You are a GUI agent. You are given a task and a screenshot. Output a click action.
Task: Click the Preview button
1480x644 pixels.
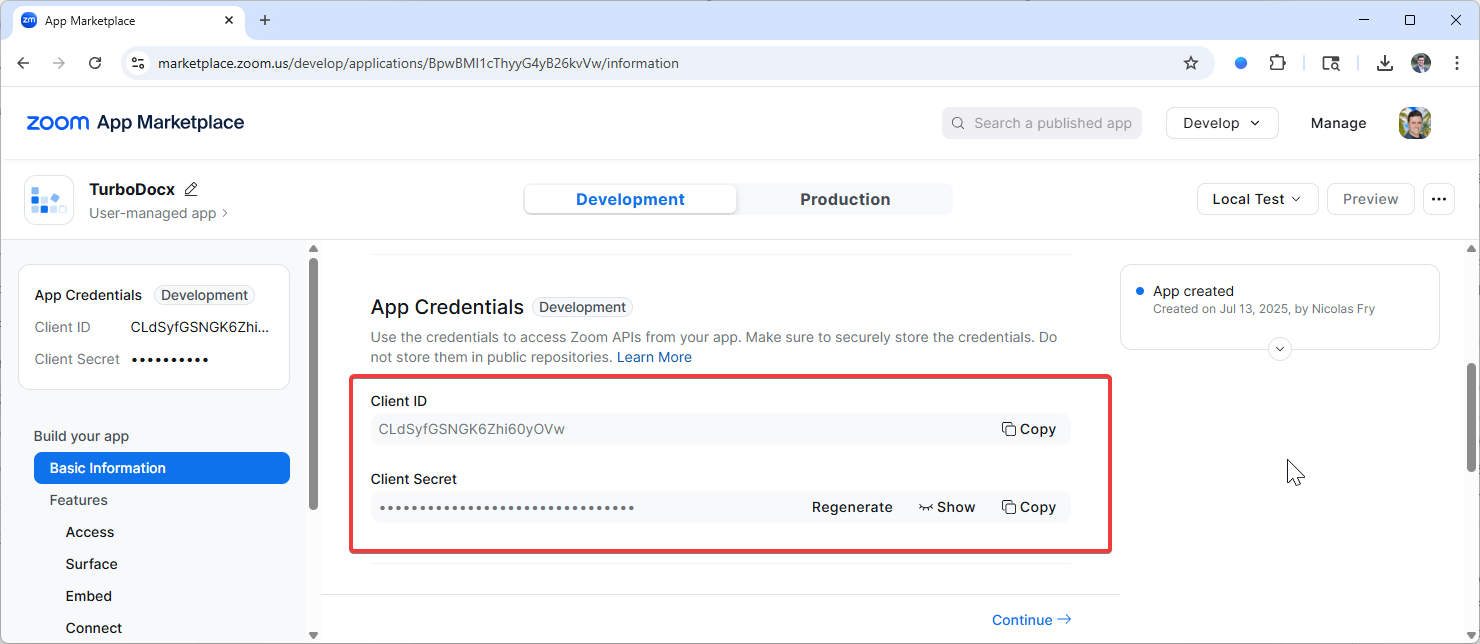click(1370, 199)
